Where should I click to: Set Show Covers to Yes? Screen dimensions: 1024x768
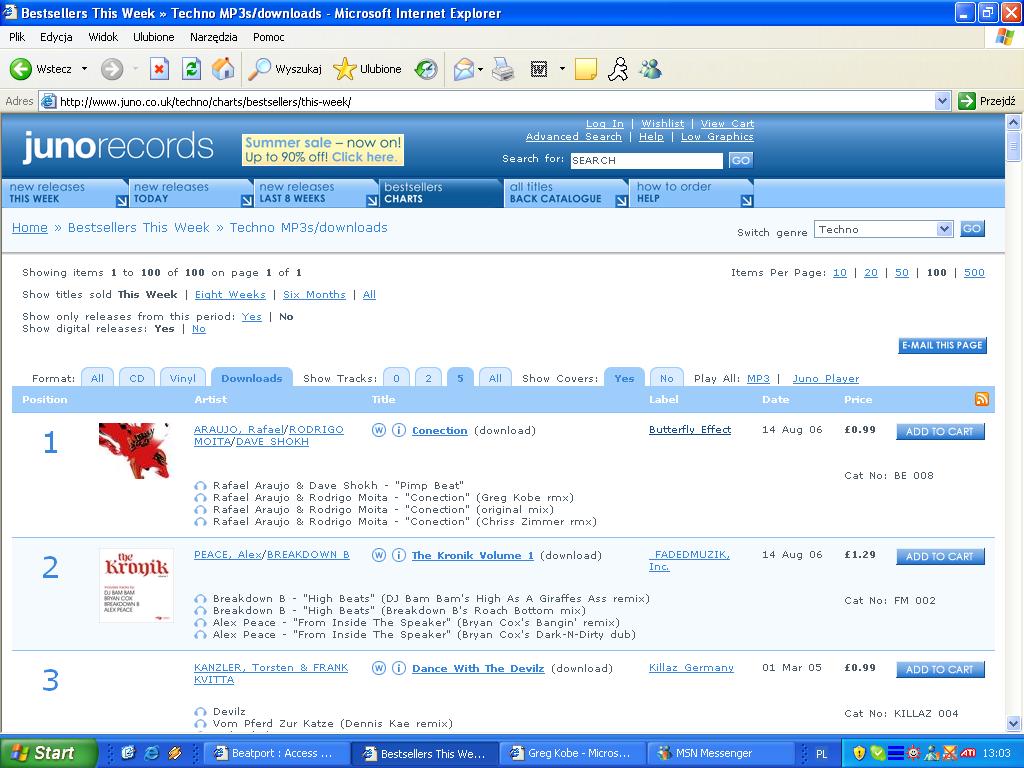624,378
